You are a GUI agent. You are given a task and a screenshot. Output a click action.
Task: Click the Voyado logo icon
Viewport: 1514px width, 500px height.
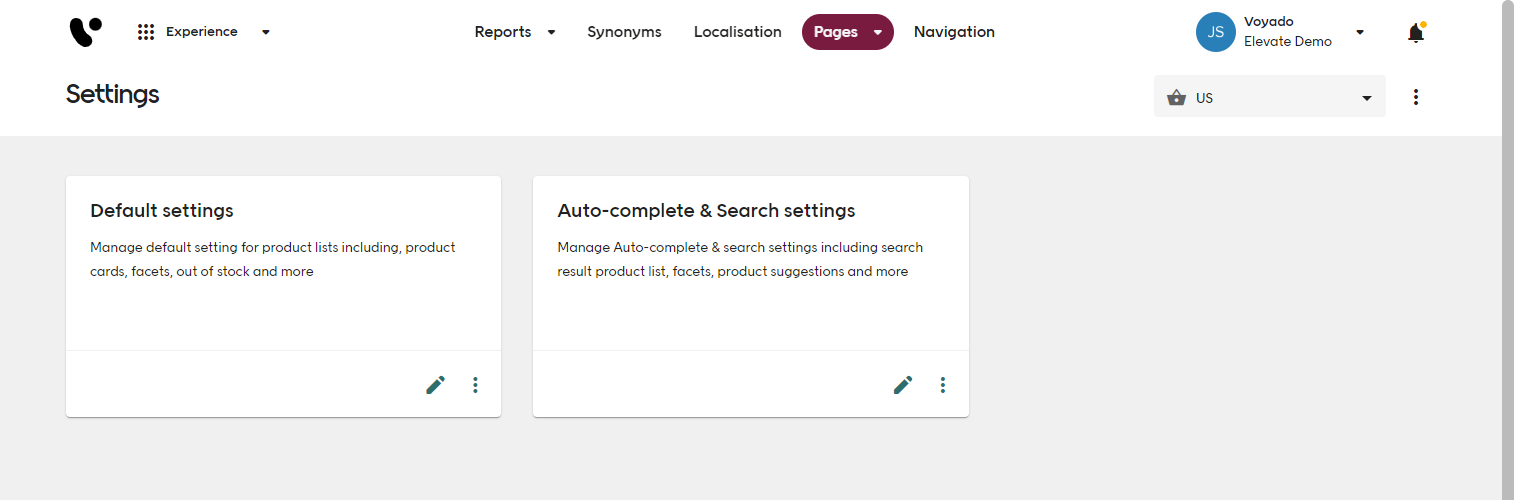(85, 32)
